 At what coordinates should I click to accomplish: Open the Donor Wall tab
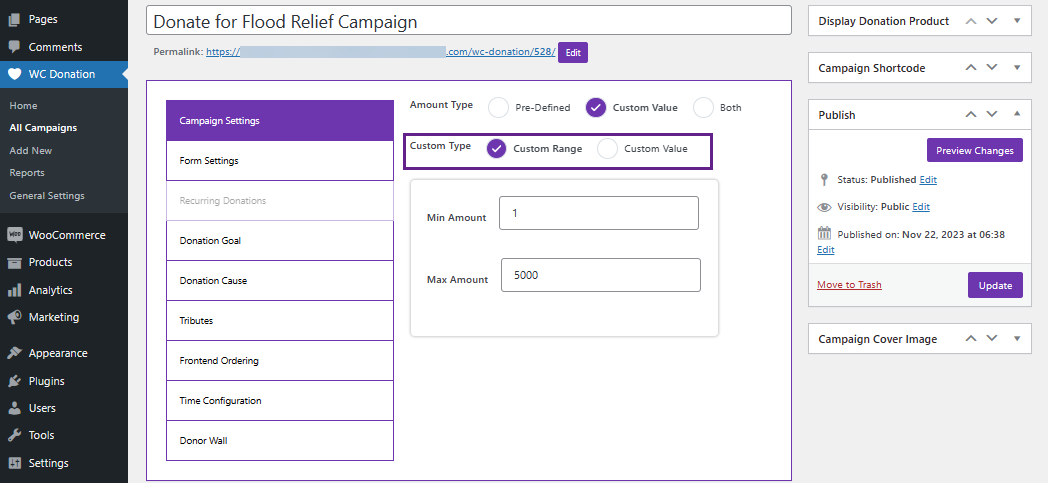280,441
